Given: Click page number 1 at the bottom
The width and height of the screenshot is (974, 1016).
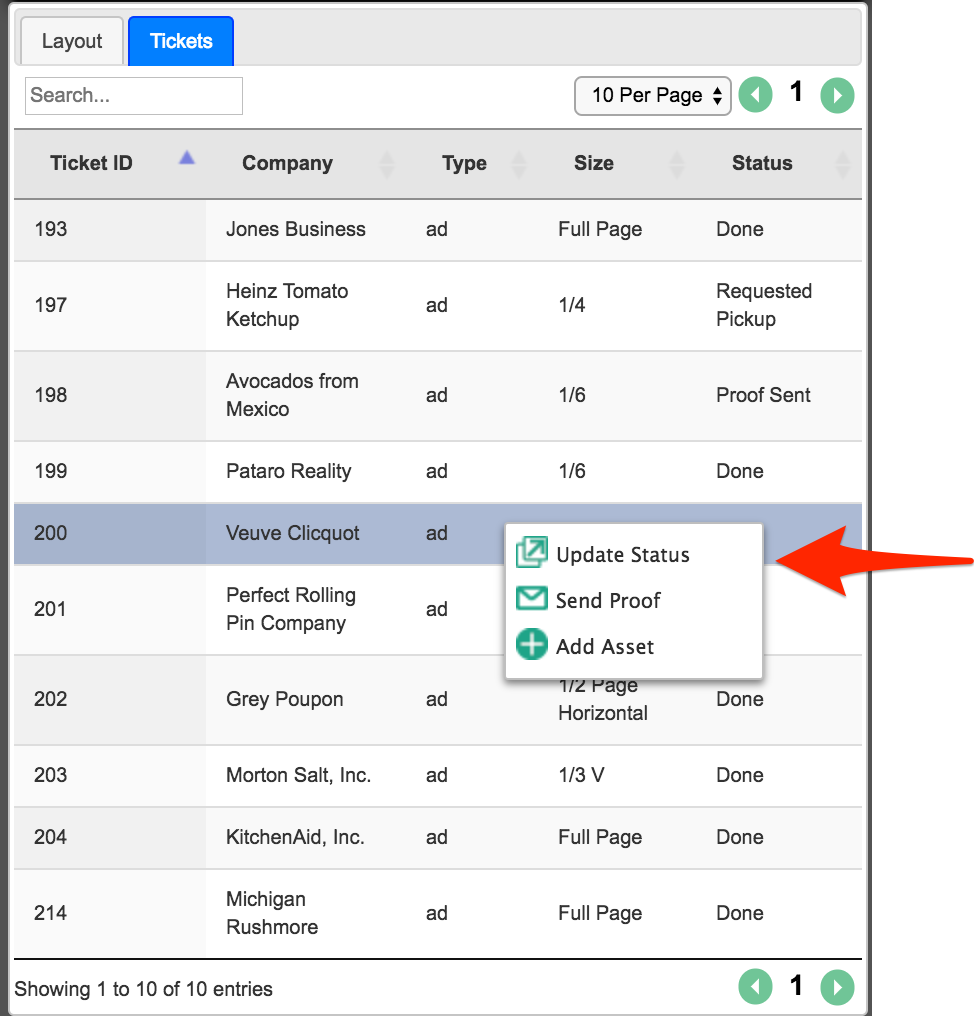Looking at the screenshot, I should point(796,986).
